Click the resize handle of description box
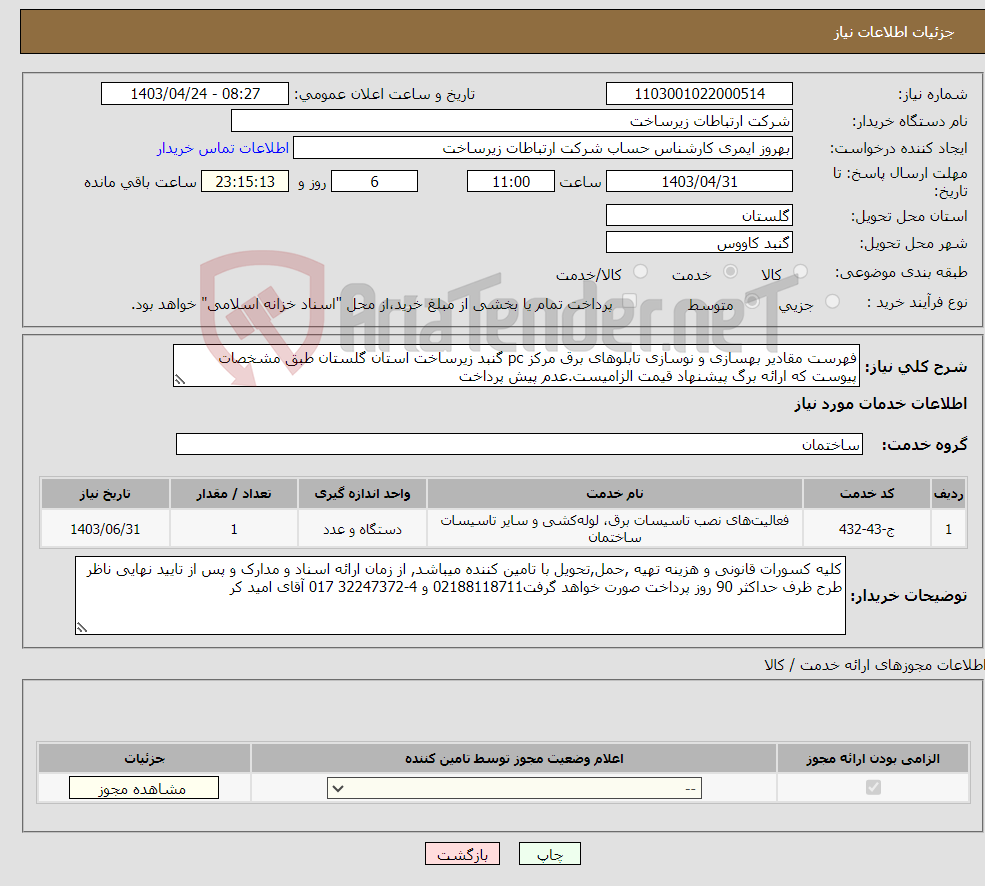 point(180,380)
